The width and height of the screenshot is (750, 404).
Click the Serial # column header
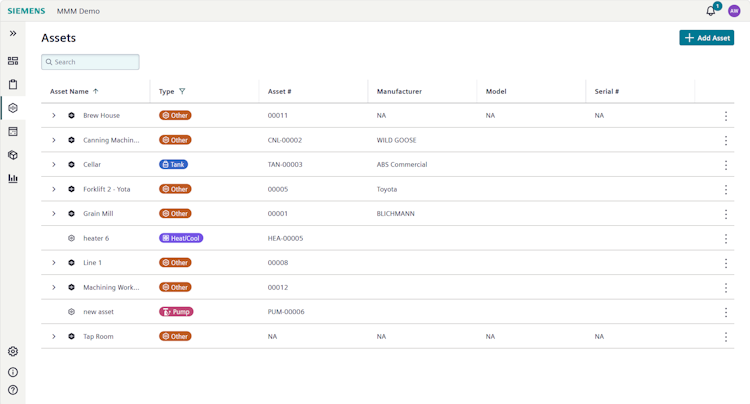[x=607, y=91]
